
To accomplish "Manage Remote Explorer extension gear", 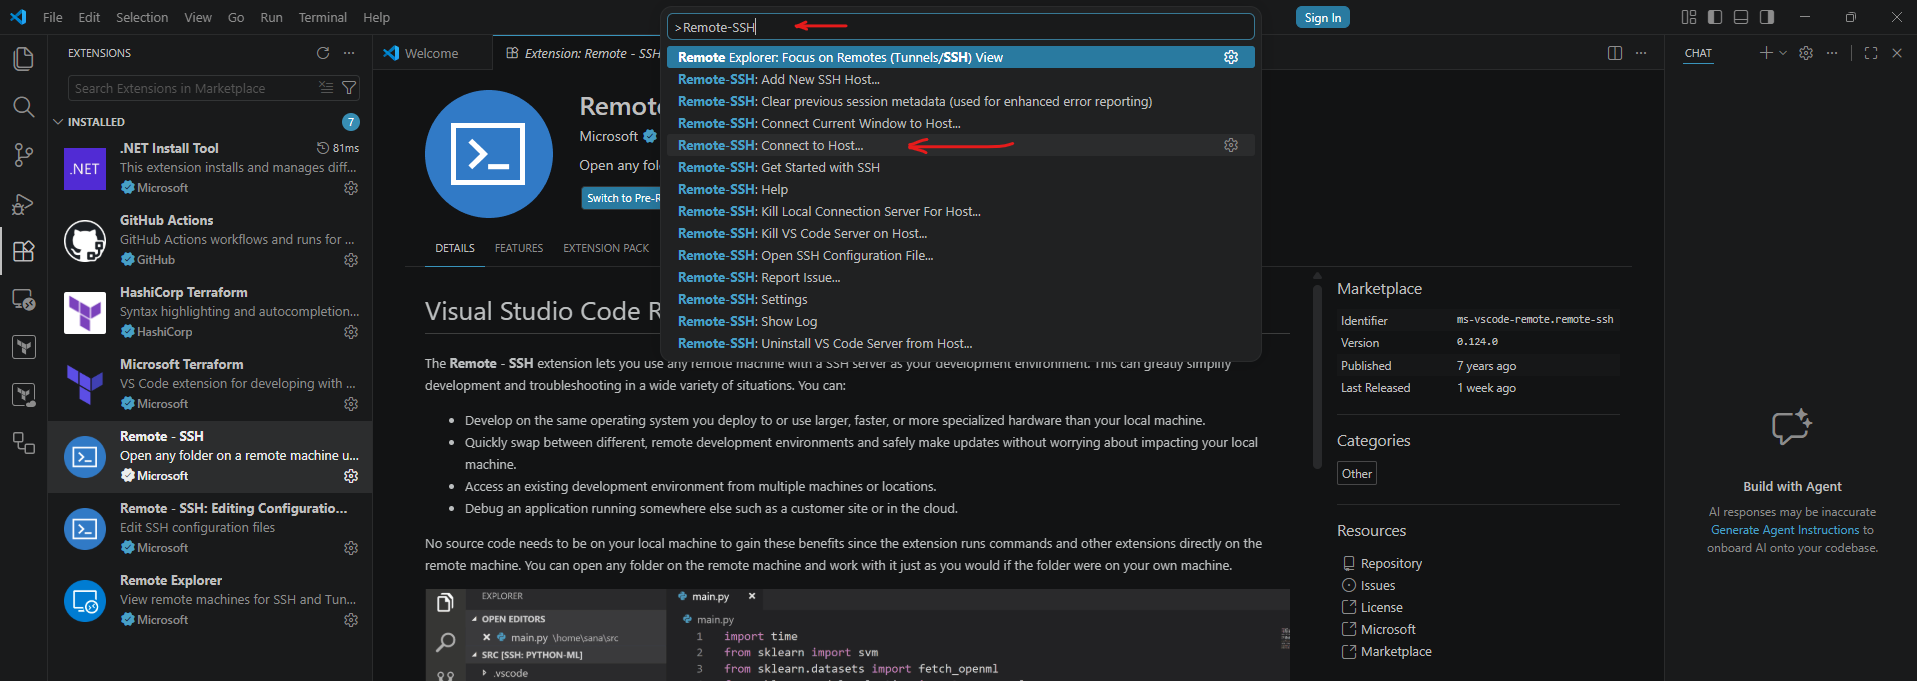I will point(351,620).
